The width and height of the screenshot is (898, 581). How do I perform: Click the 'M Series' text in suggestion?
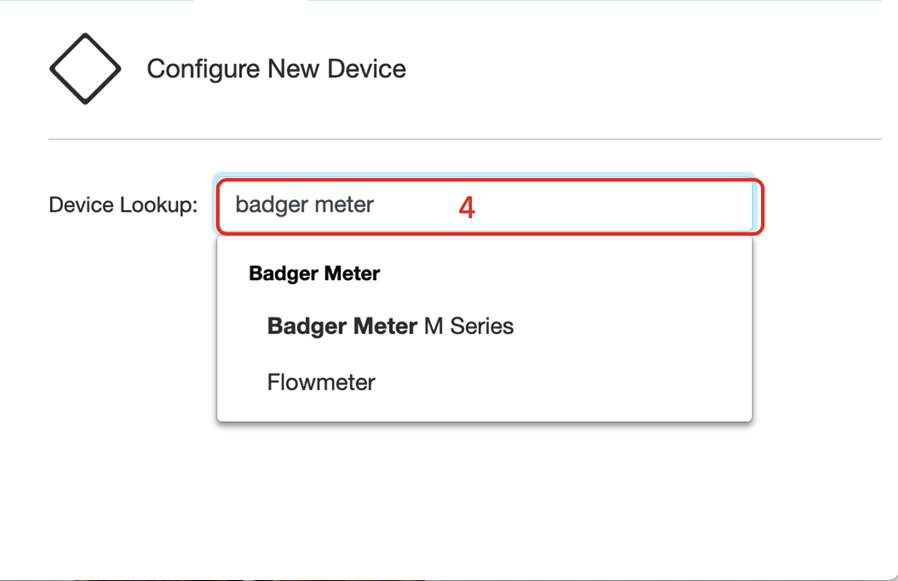tap(469, 326)
